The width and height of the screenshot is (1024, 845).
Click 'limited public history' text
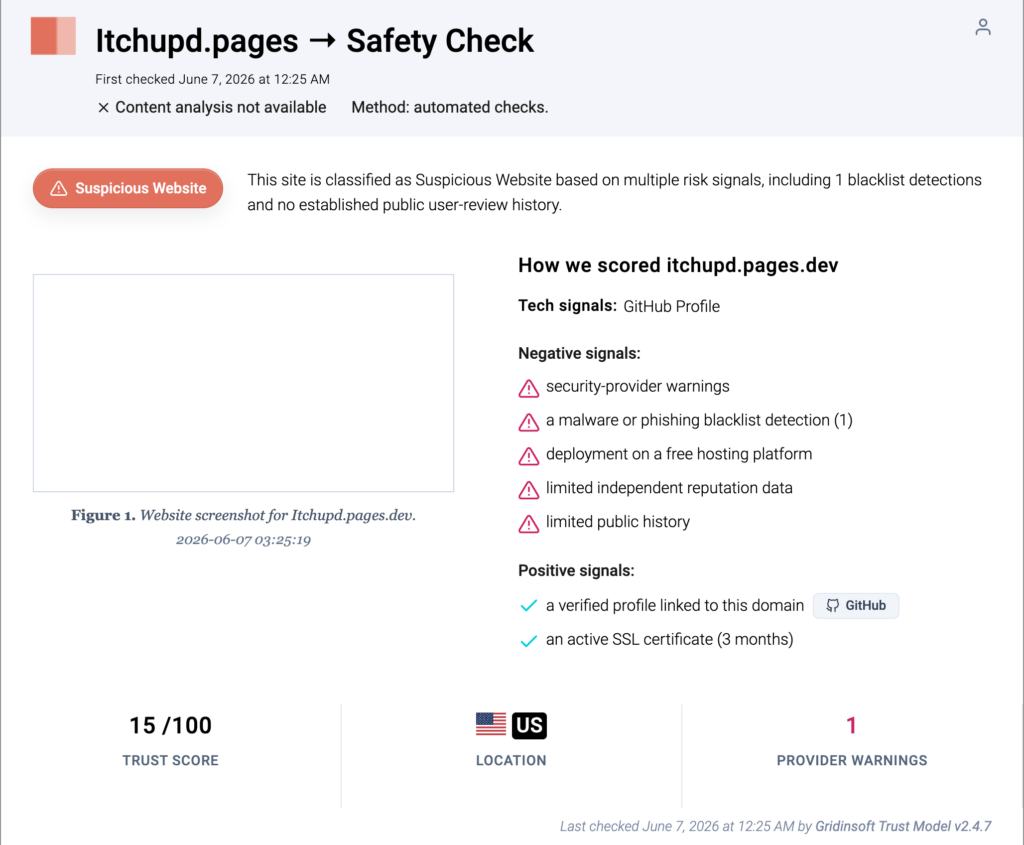click(x=618, y=522)
